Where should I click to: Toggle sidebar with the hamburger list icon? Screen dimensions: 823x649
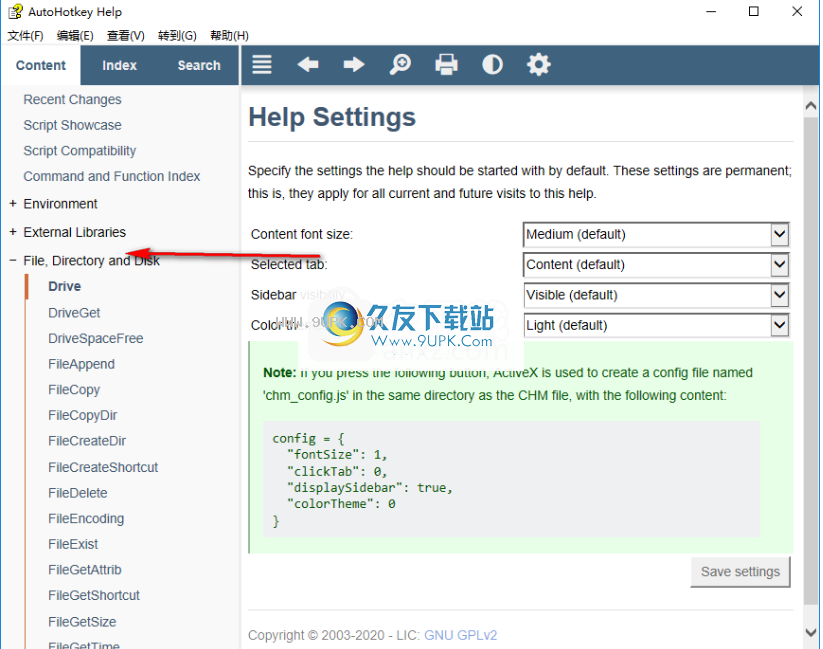point(261,65)
